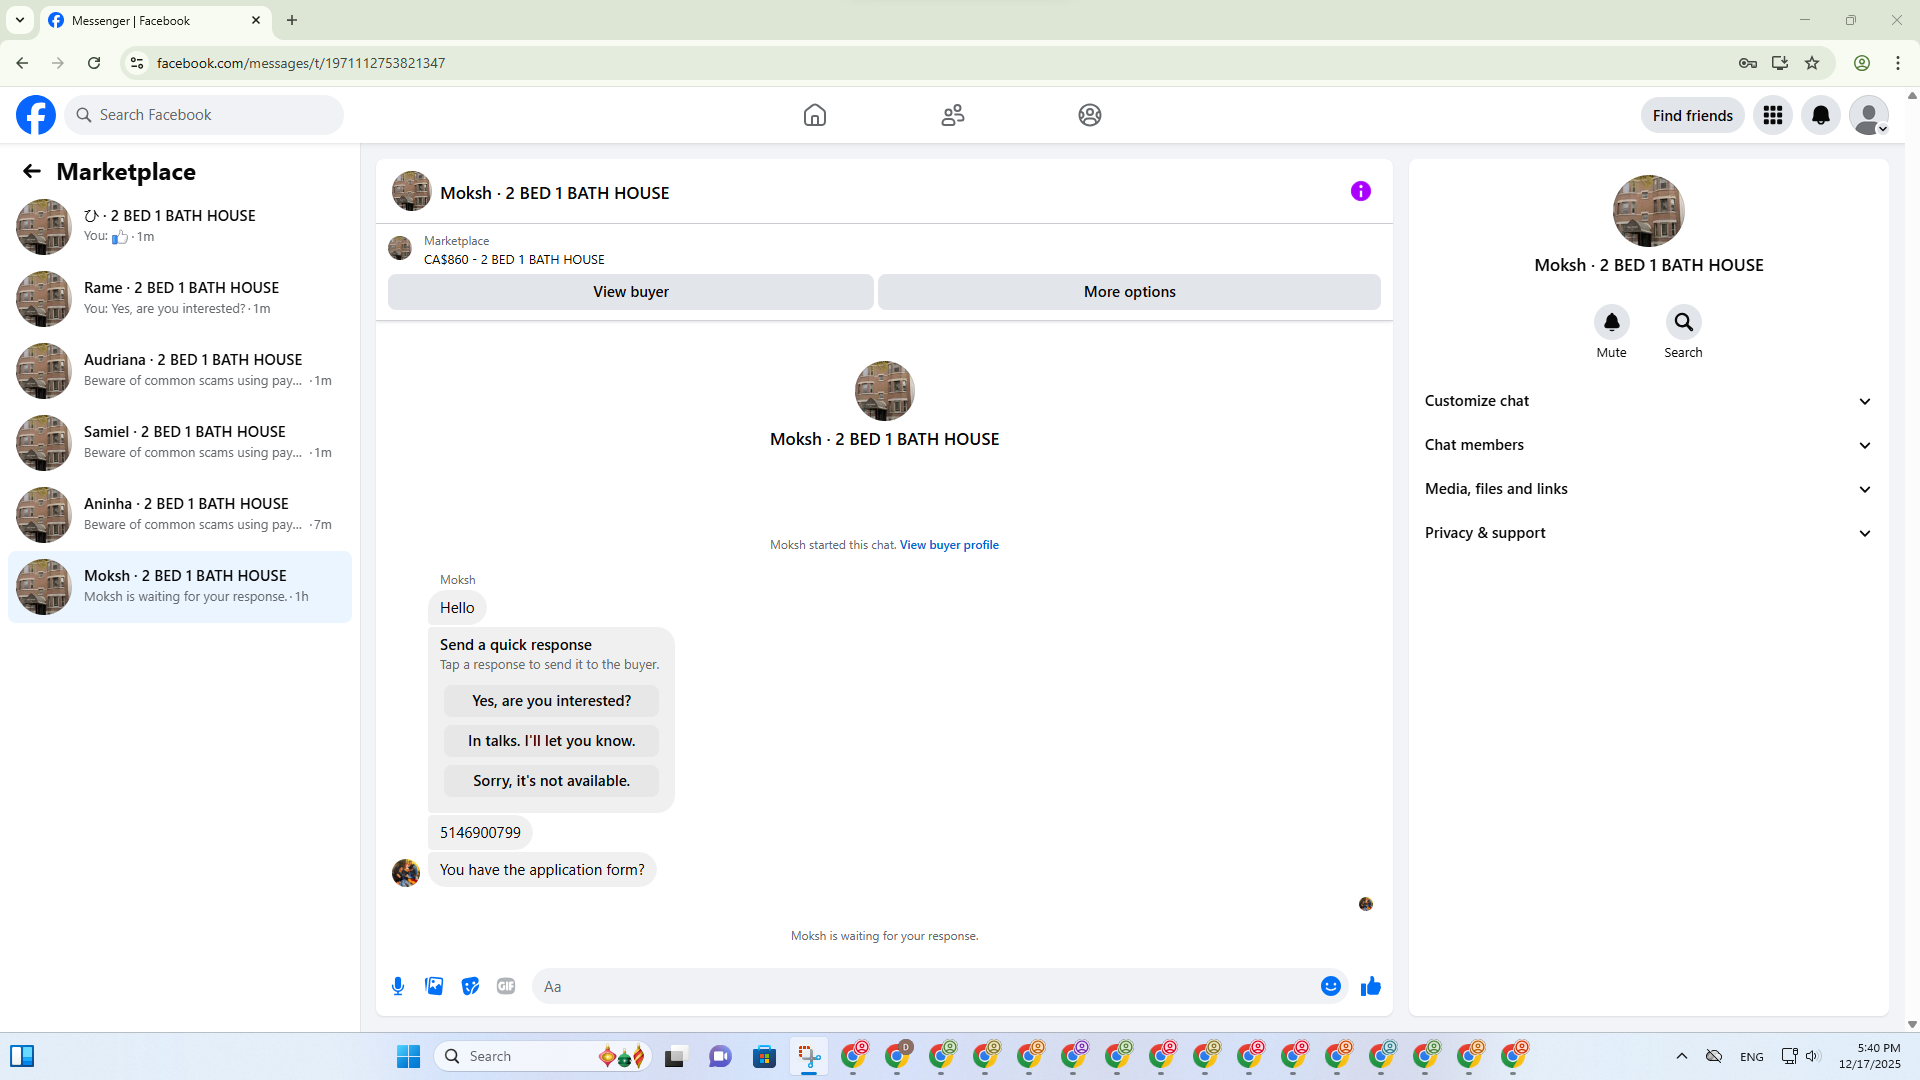
Task: Click the voice clip microphone icon
Action: (x=398, y=986)
